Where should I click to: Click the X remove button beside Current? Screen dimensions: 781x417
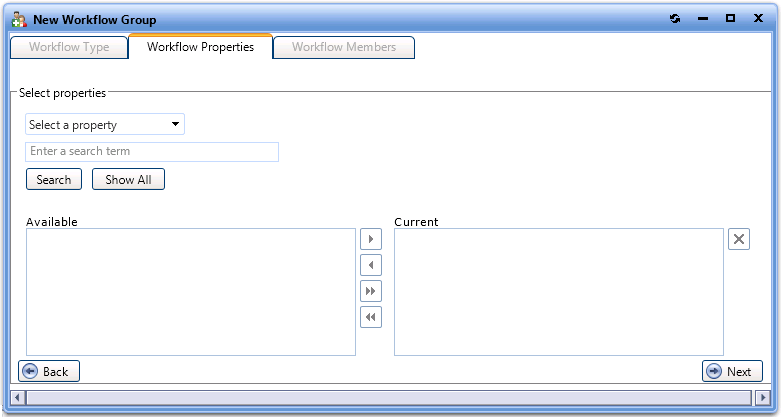coord(738,239)
